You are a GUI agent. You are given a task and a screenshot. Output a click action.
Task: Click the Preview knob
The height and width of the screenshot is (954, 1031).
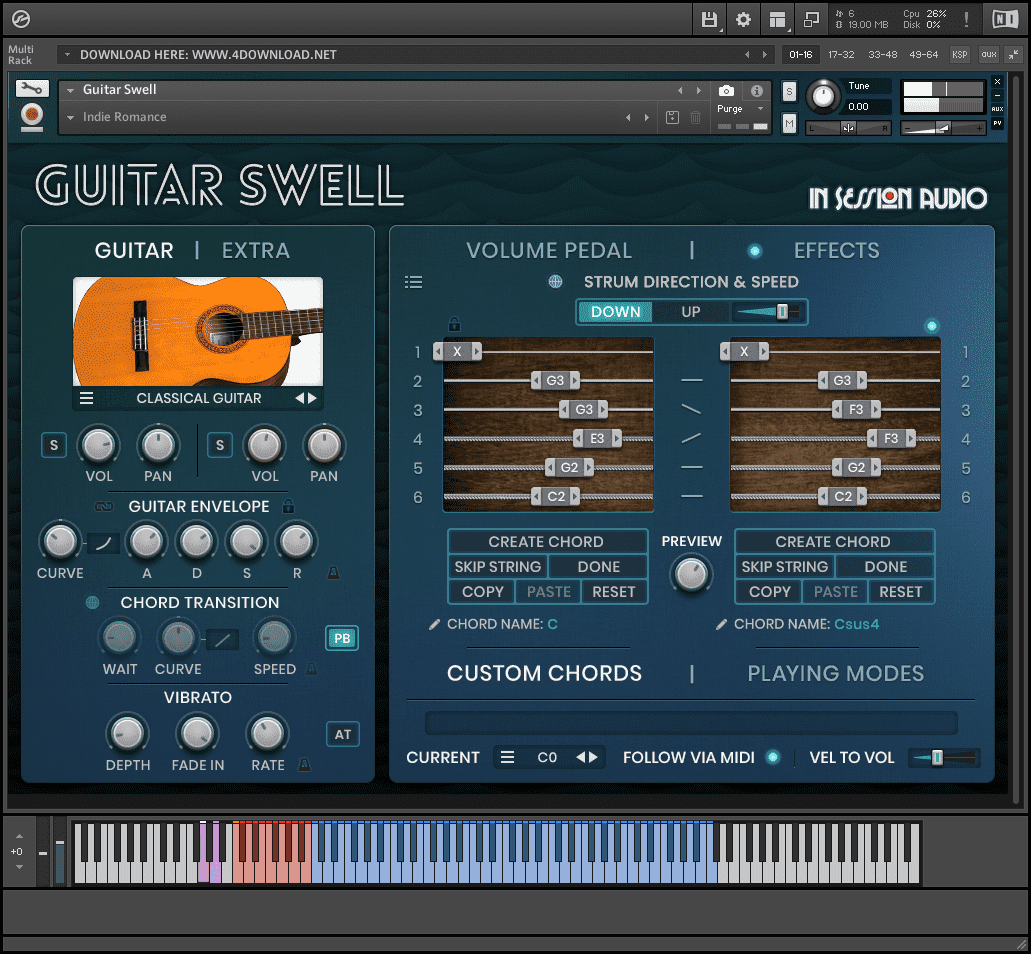pyautogui.click(x=691, y=574)
